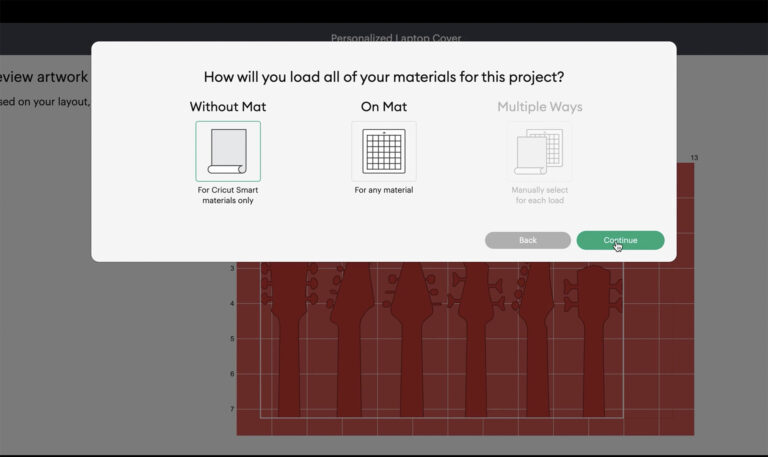Click ruler number 5 on vertical ruler
Image resolution: width=768 pixels, height=457 pixels.
pos(232,338)
